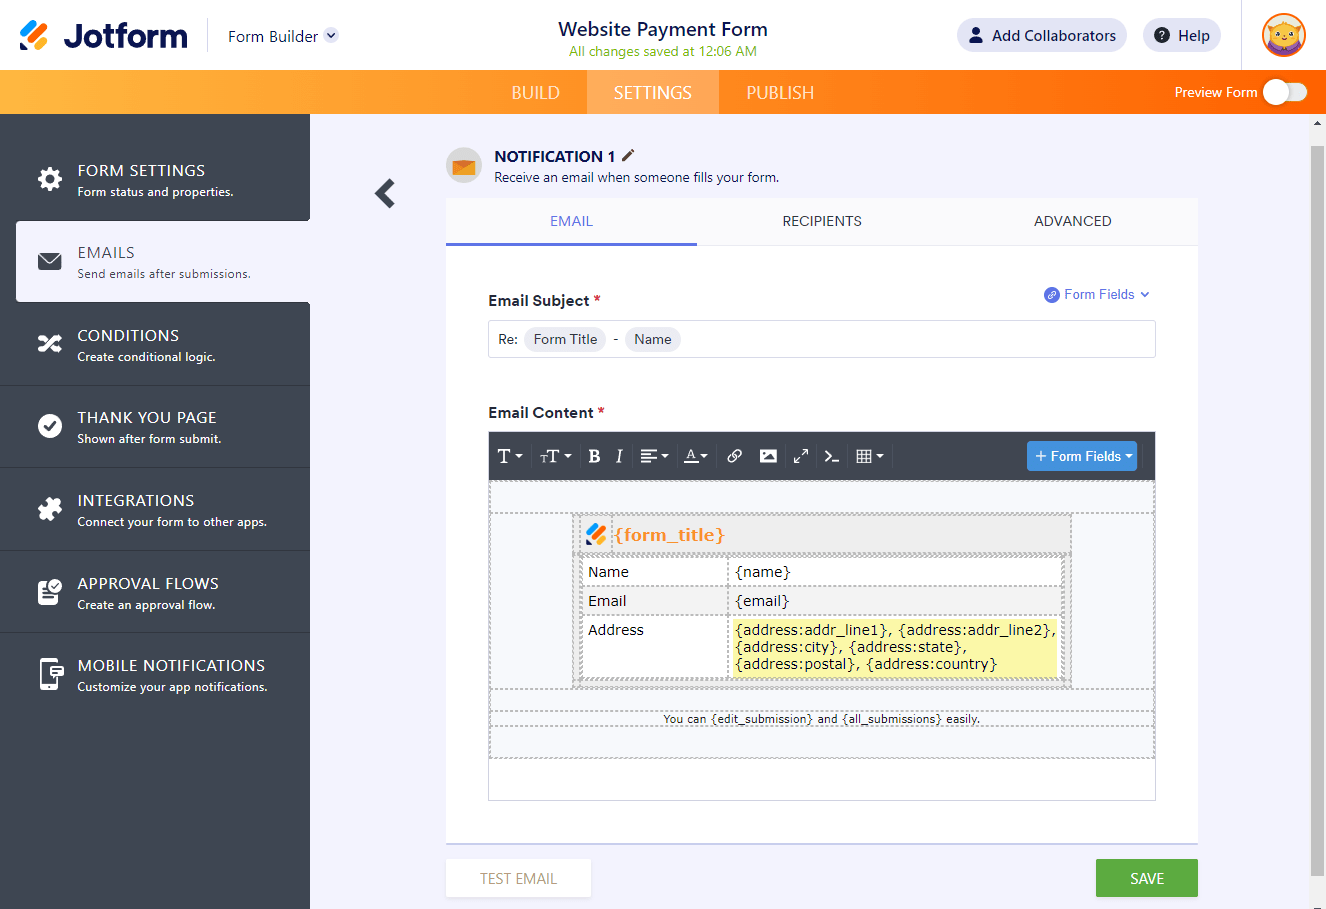Open the text color dropdown

coord(695,456)
